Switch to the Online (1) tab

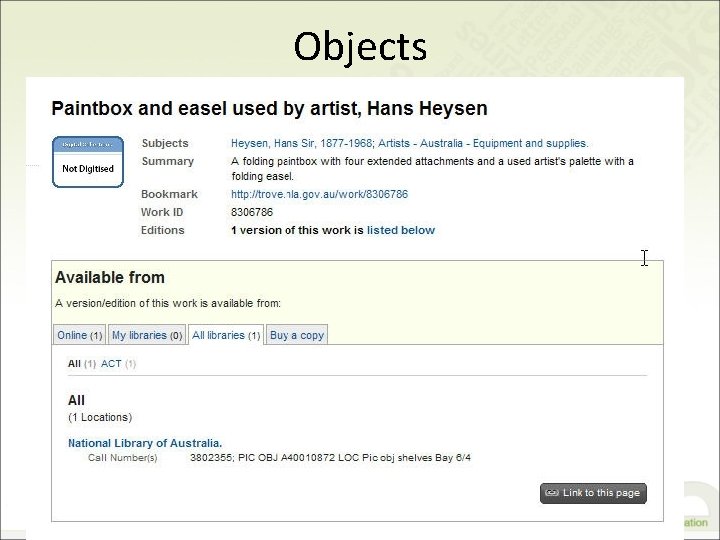(79, 335)
